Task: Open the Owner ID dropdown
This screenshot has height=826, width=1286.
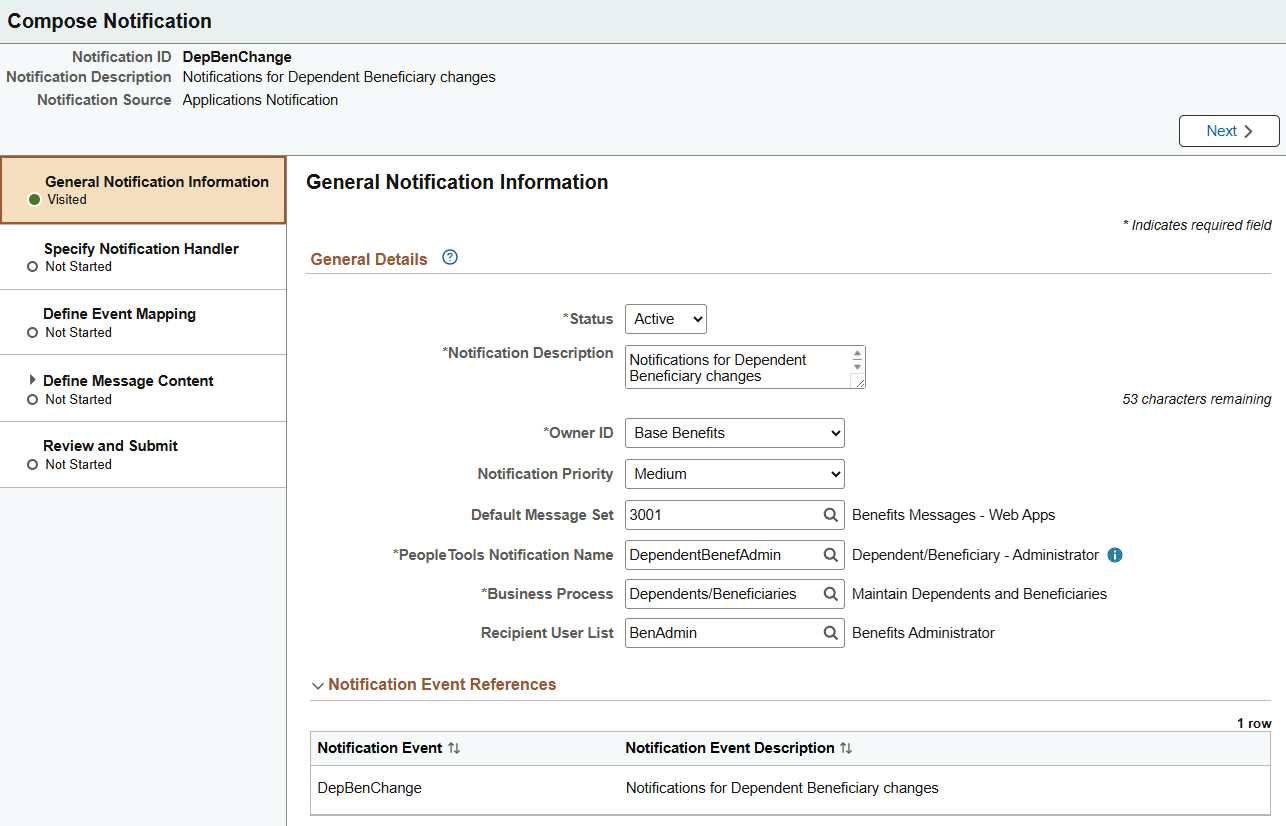Action: (734, 432)
